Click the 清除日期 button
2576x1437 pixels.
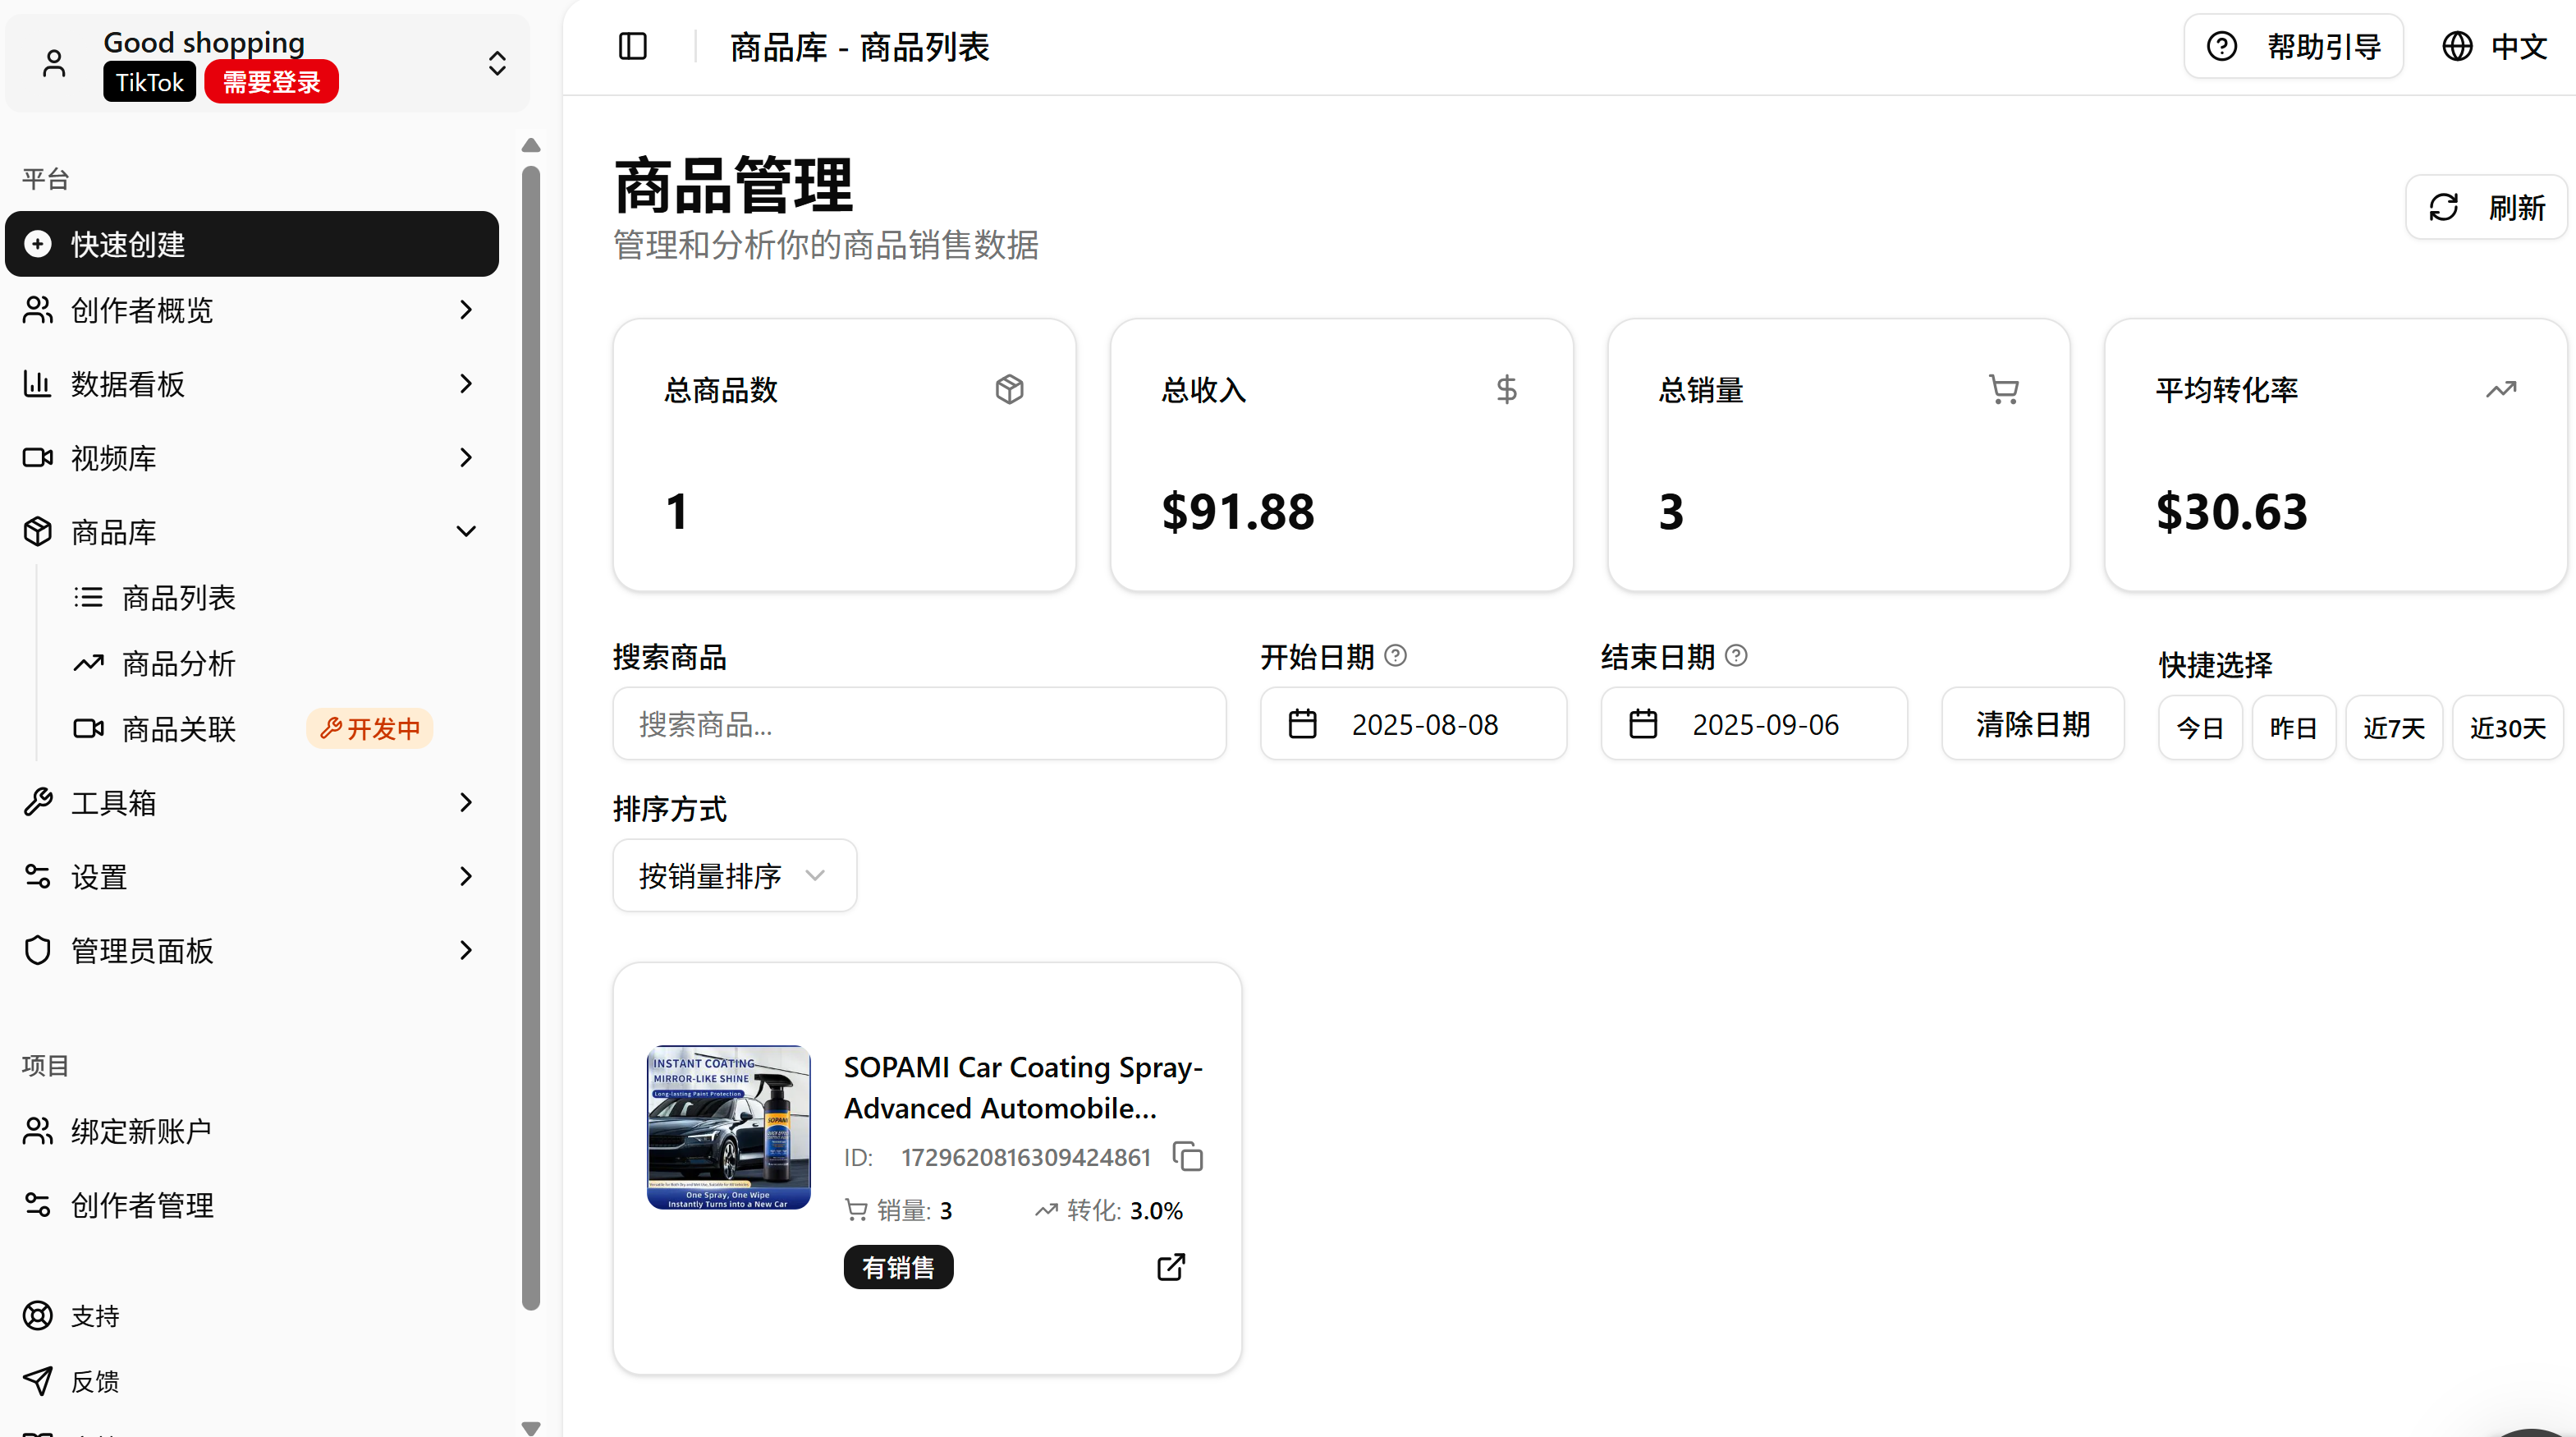click(2032, 724)
